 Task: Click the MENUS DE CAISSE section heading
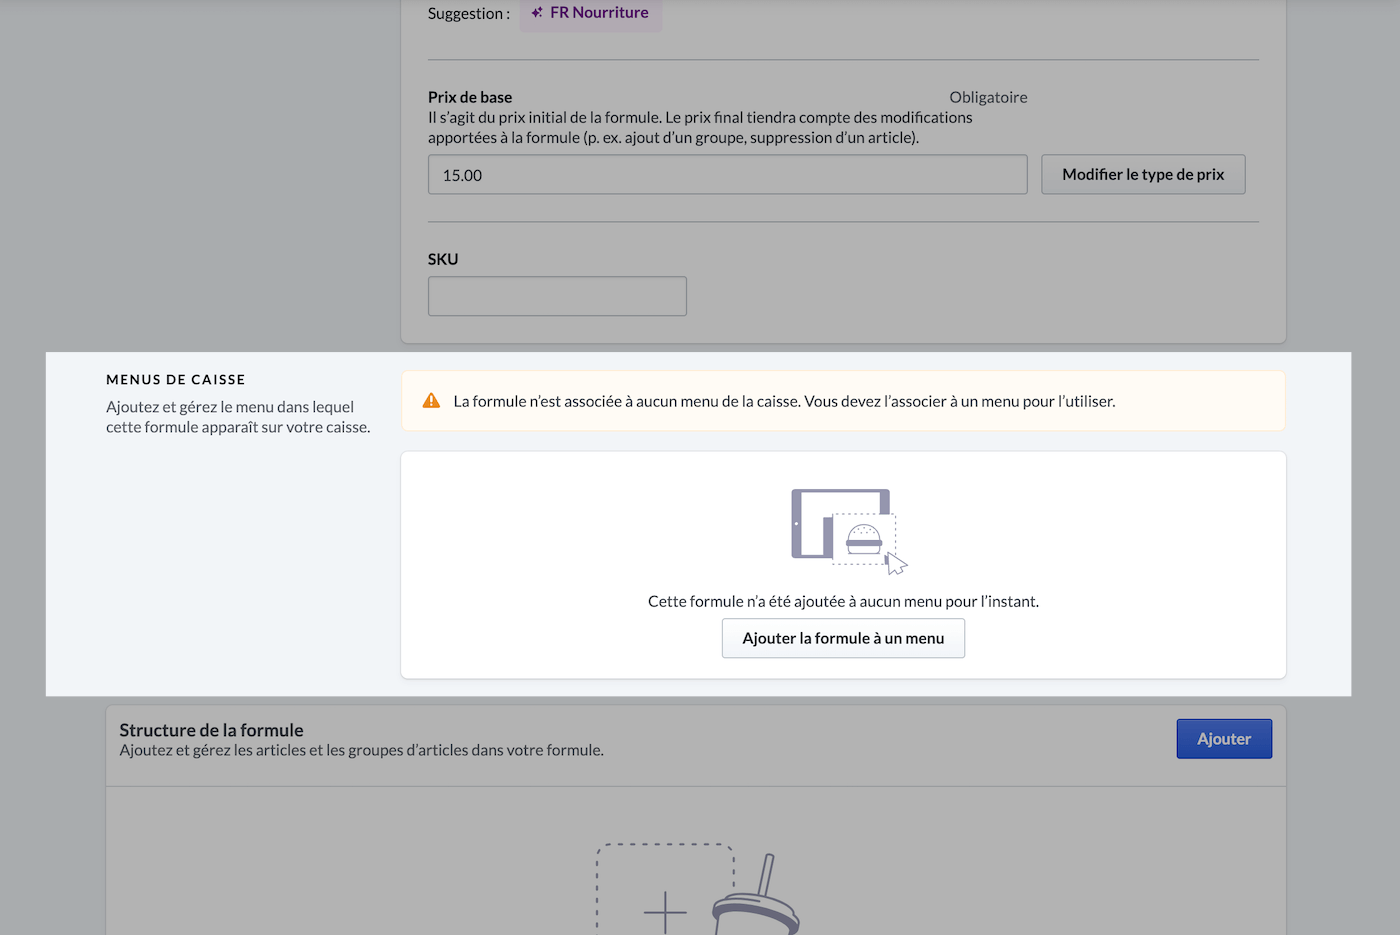(x=176, y=380)
